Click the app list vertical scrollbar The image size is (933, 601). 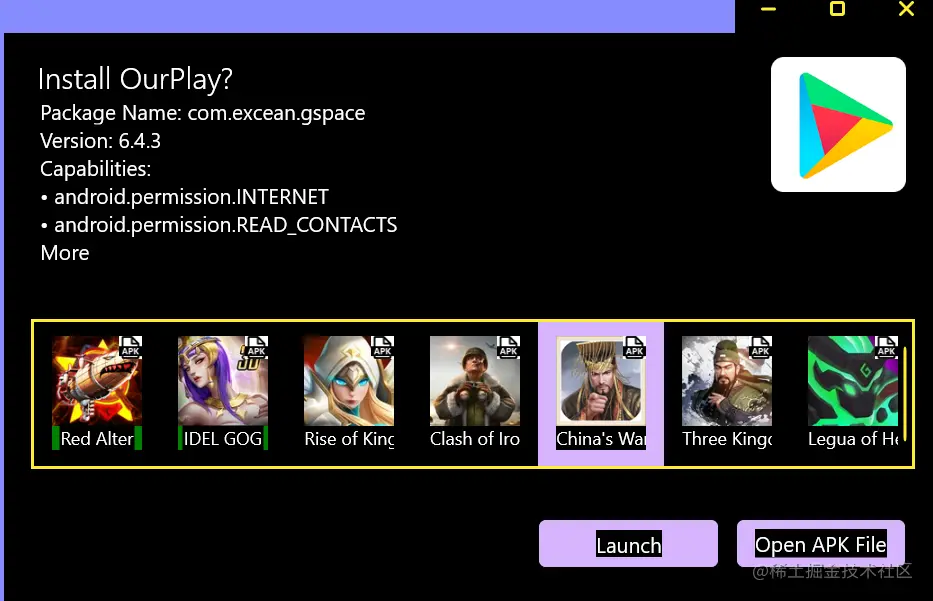pos(905,394)
